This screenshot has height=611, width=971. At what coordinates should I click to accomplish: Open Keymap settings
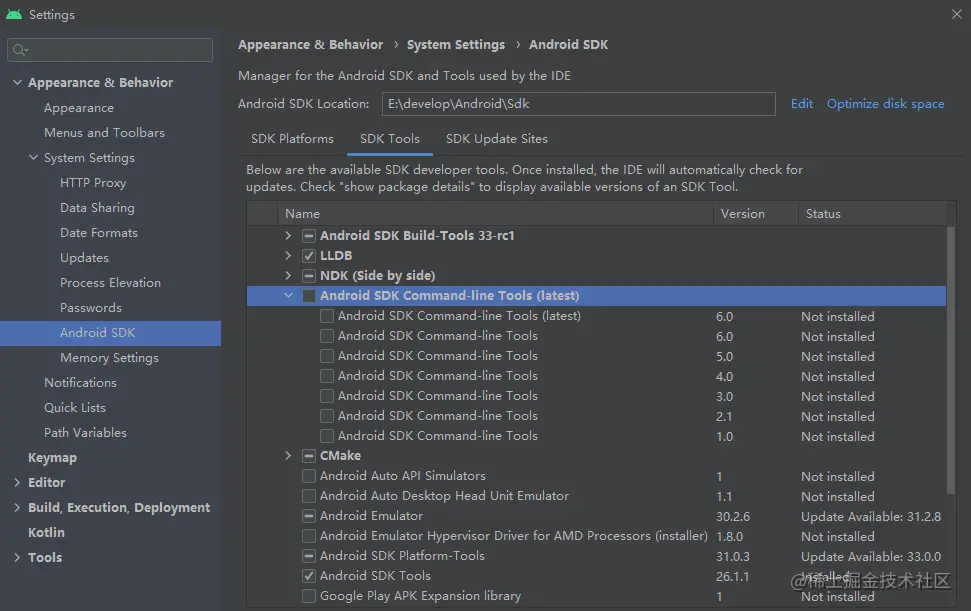52,457
